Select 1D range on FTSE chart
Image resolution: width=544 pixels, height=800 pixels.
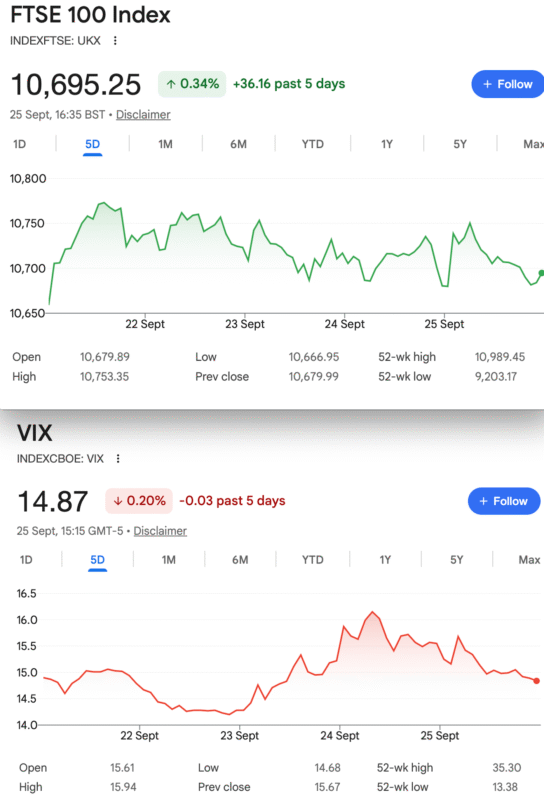pyautogui.click(x=19, y=144)
